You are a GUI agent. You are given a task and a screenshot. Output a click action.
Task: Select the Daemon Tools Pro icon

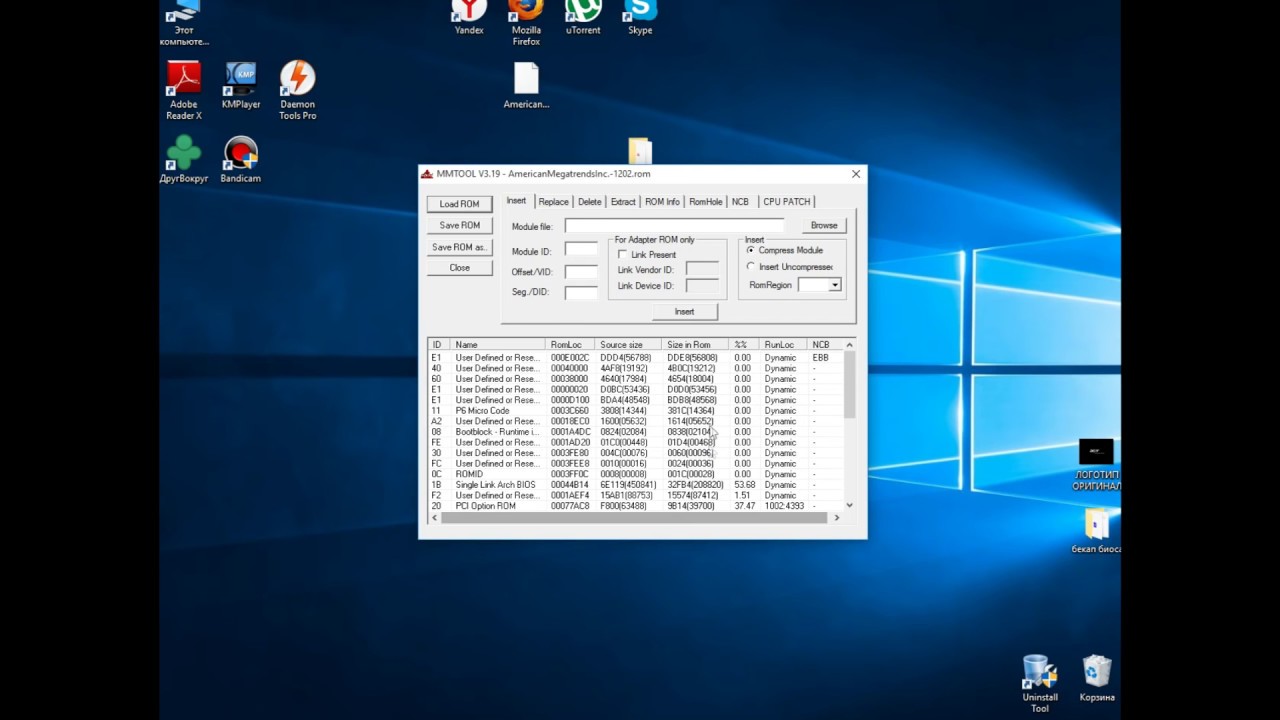[x=297, y=90]
